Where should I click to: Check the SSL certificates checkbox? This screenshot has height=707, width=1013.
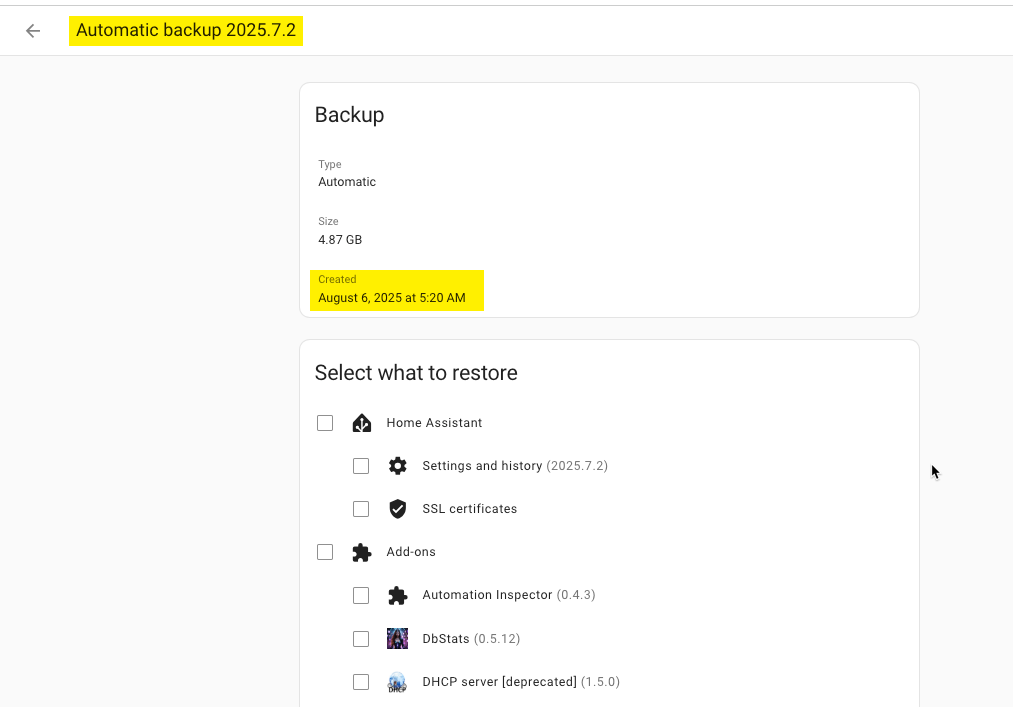pos(361,508)
